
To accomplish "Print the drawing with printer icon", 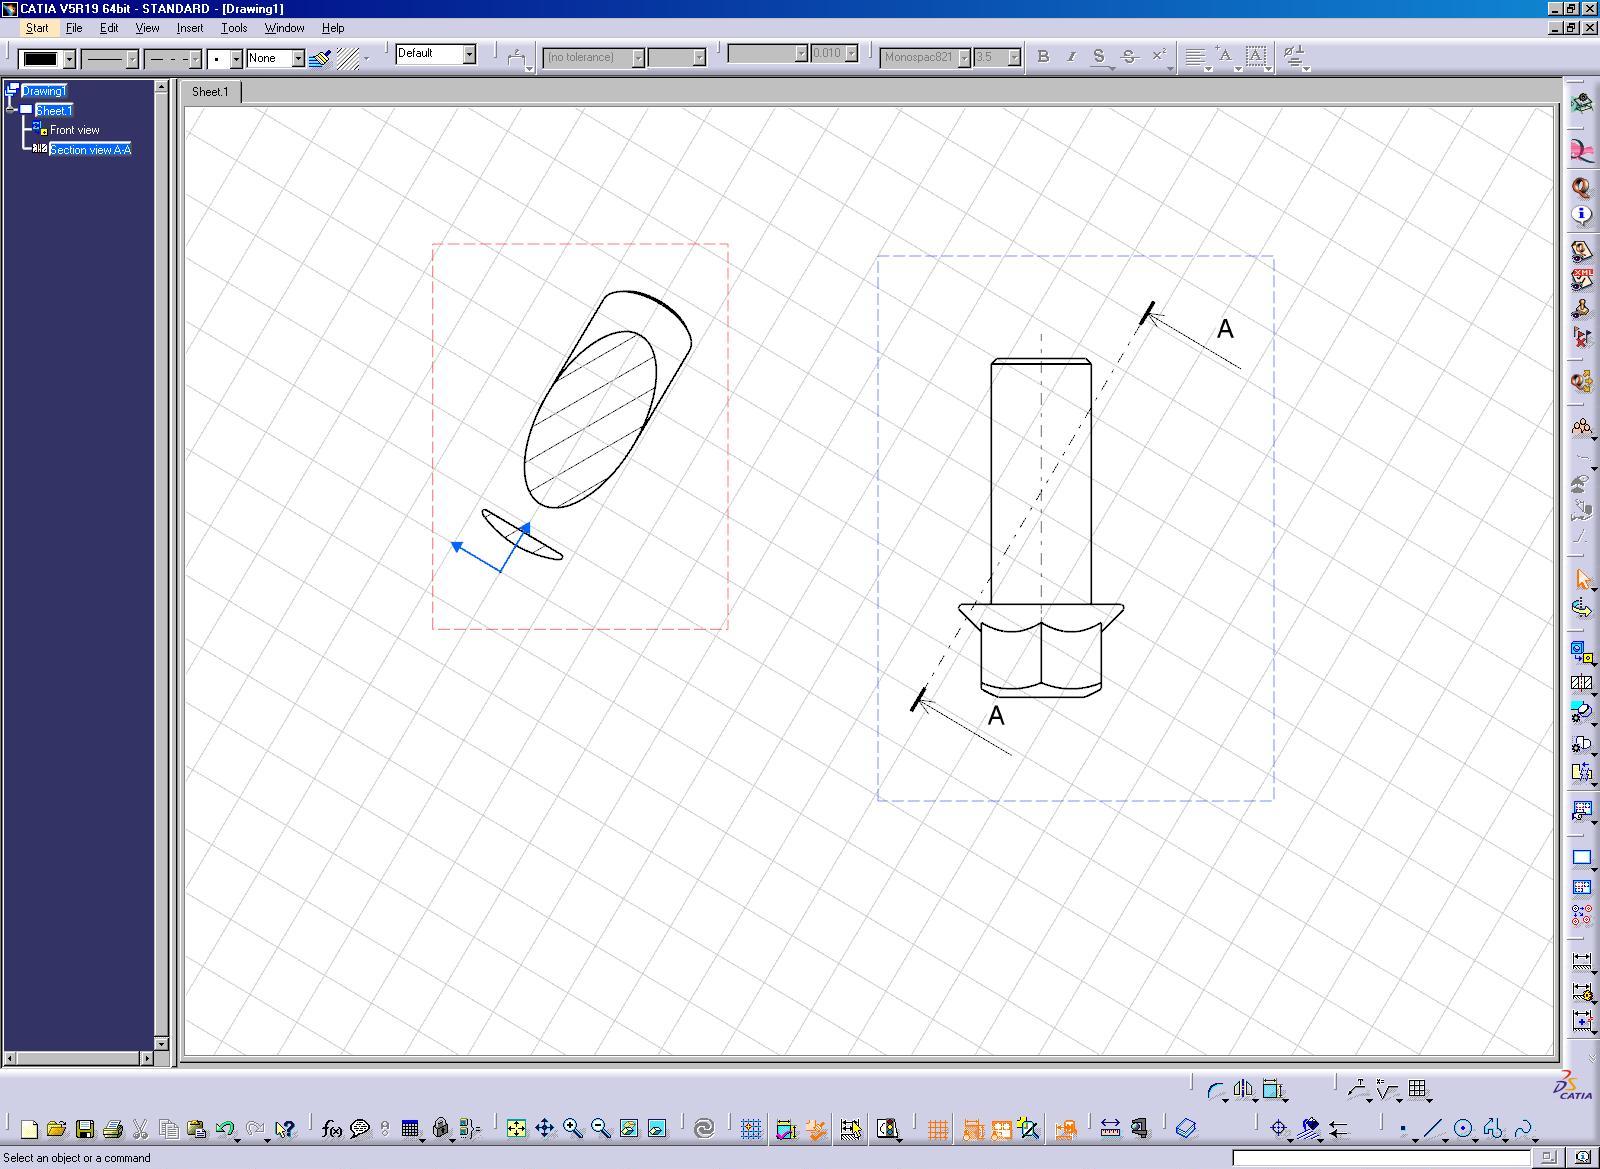I will (113, 1129).
